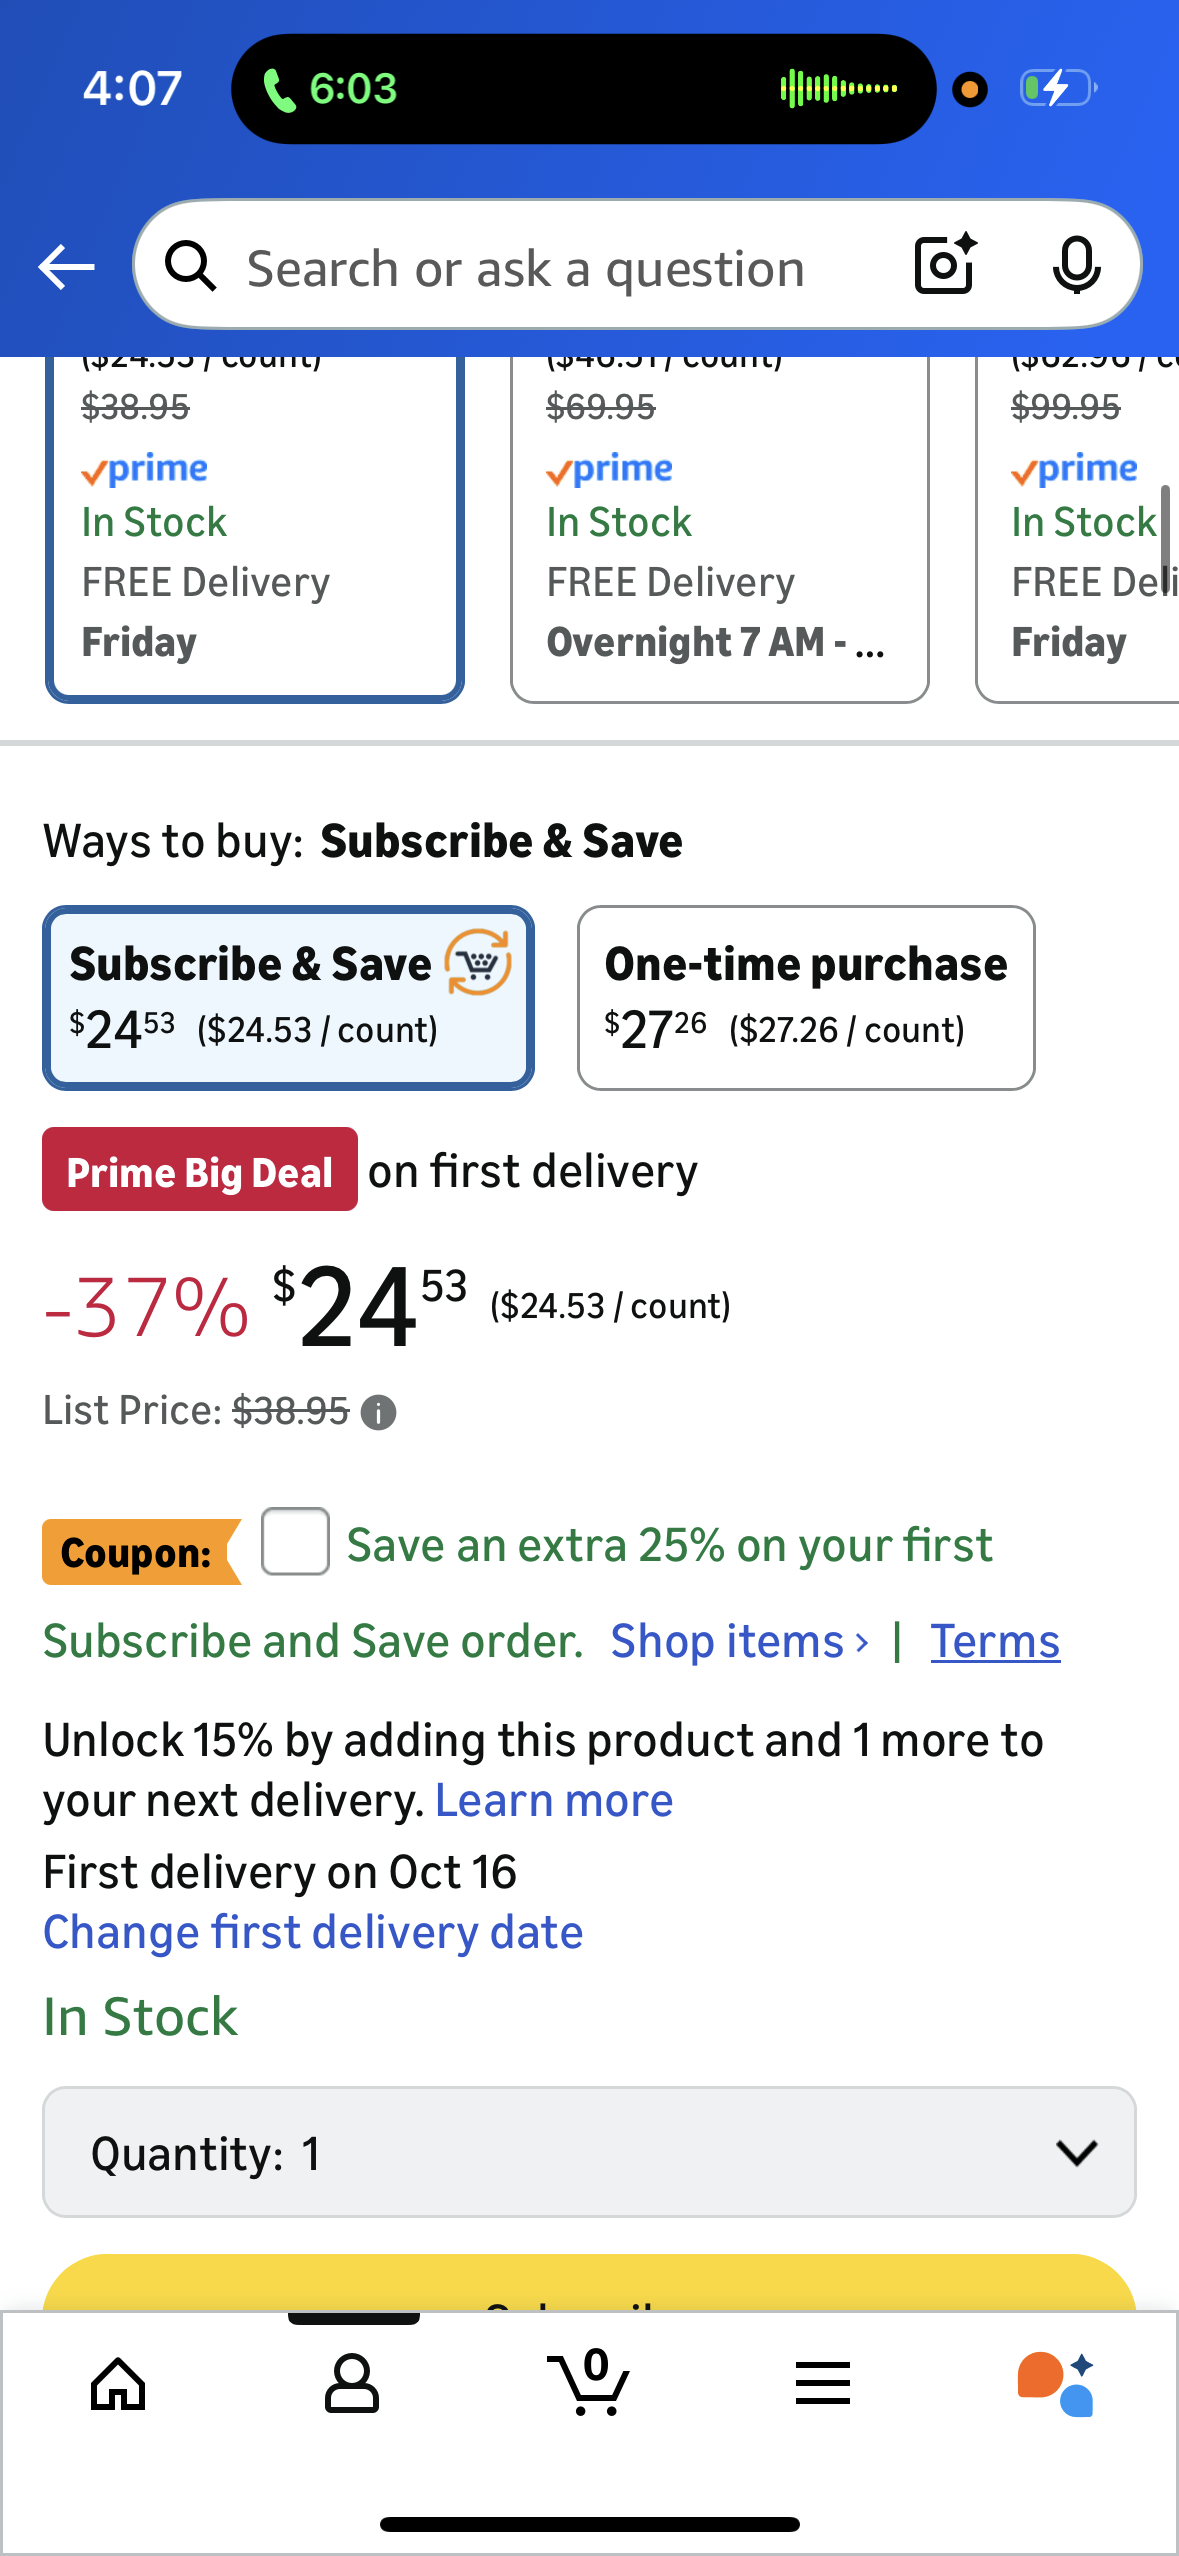Tap the microphone voice search icon
Image resolution: width=1179 pixels, height=2556 pixels.
pos(1076,266)
